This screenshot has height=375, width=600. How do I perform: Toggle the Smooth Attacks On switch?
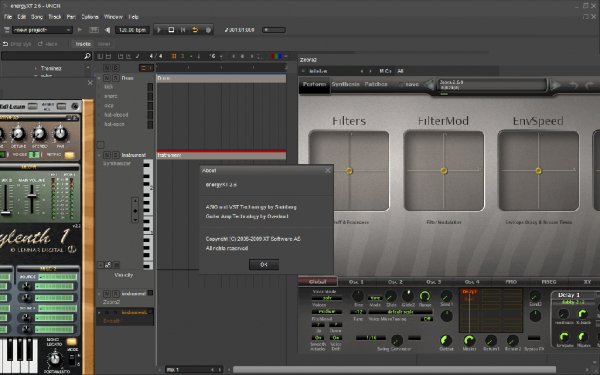pyautogui.click(x=318, y=338)
